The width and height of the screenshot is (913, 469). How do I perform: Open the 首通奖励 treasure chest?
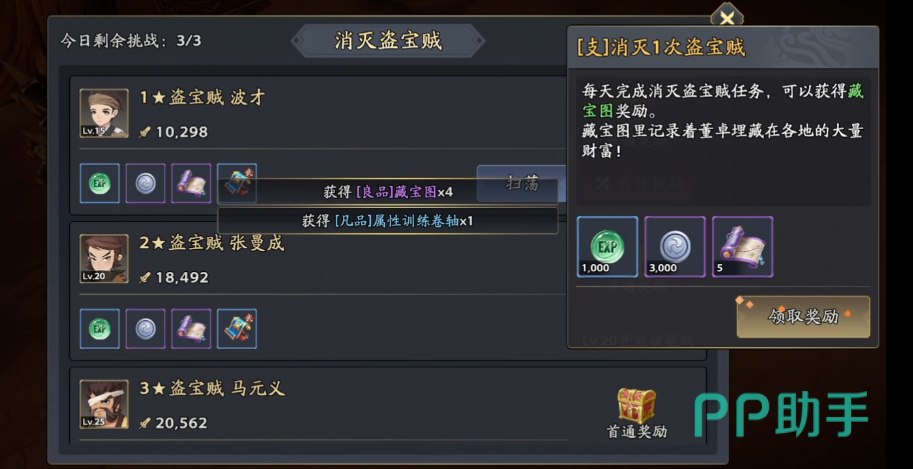[636, 405]
